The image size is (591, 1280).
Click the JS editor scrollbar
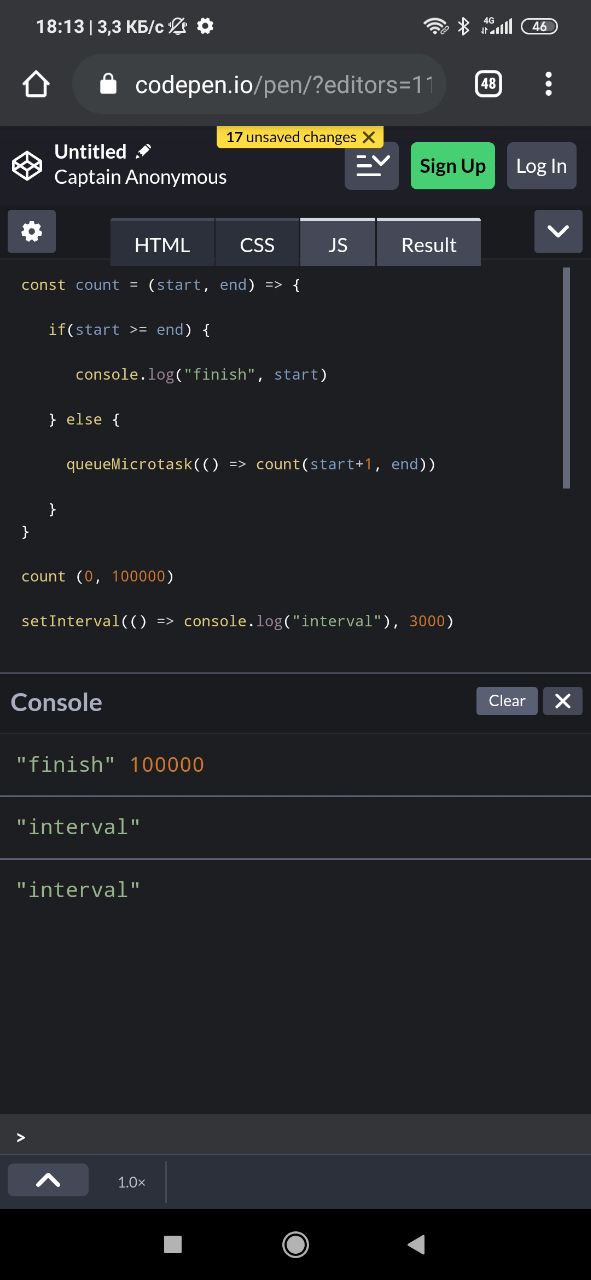[567, 377]
